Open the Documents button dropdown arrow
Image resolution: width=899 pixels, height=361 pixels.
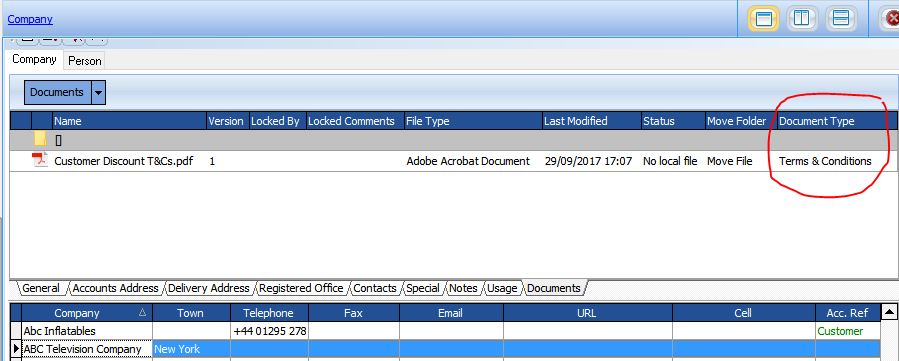[99, 92]
